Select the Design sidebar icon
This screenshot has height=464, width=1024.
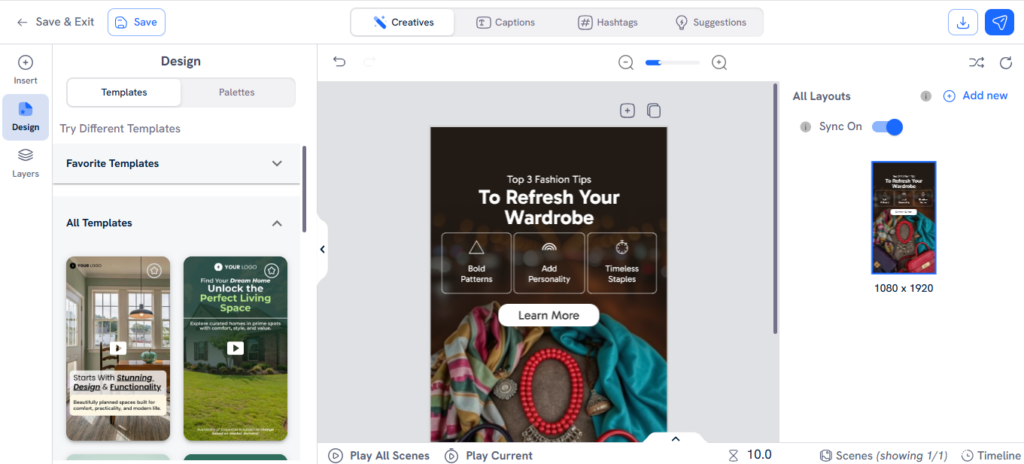coord(25,117)
